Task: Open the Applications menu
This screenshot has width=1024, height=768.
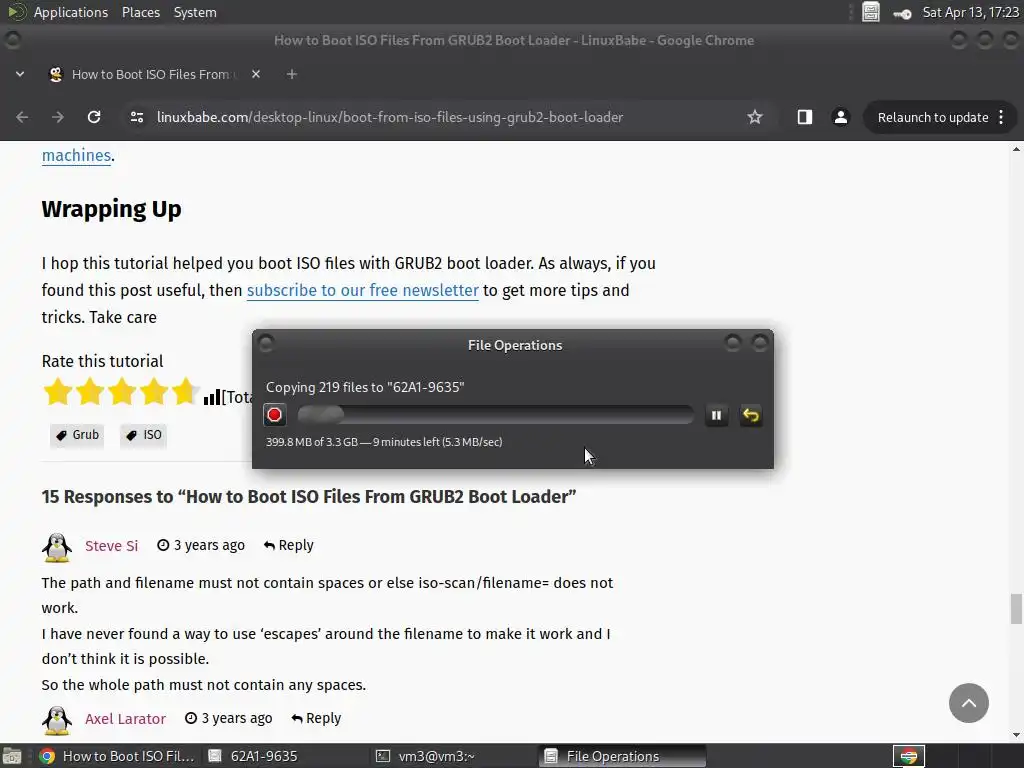Action: tap(71, 12)
